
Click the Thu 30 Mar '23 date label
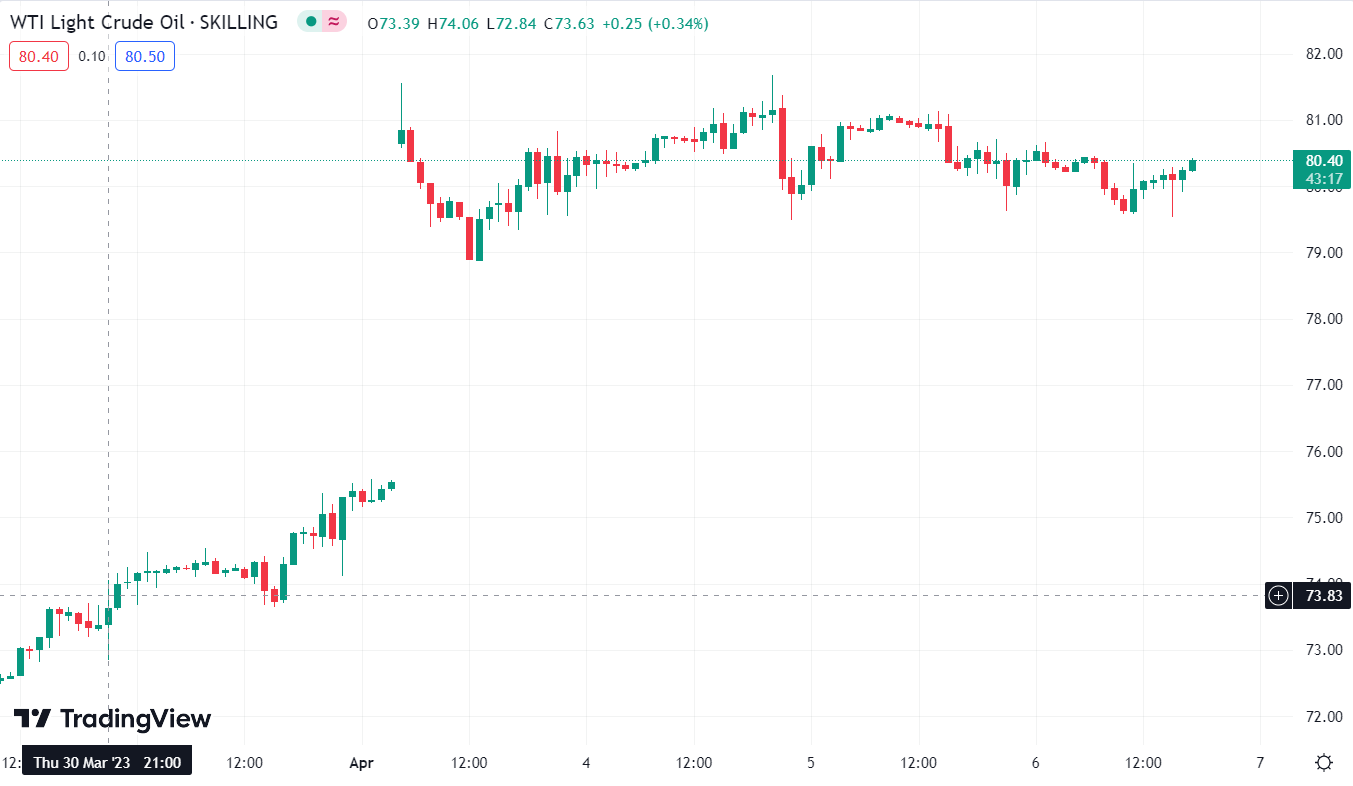[x=108, y=763]
